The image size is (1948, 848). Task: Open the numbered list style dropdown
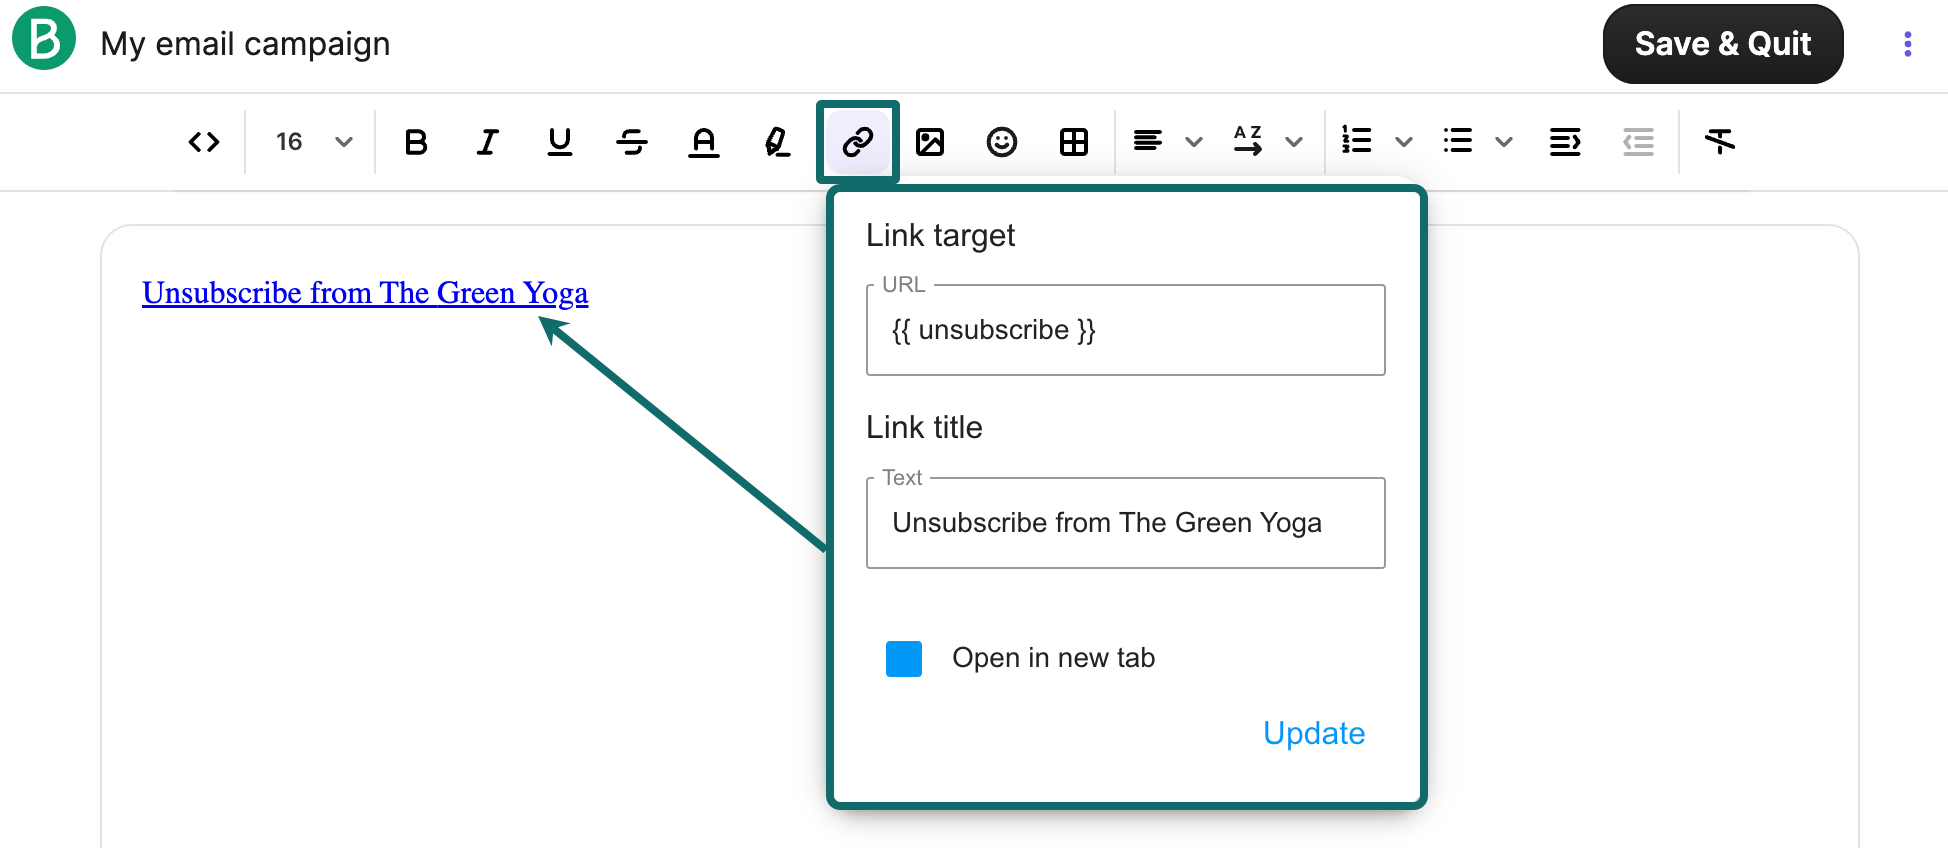click(1403, 142)
